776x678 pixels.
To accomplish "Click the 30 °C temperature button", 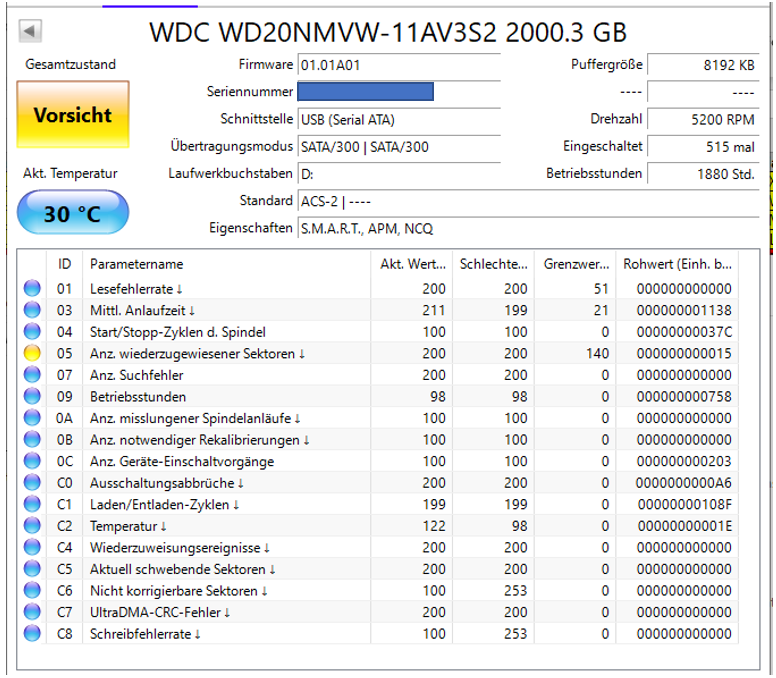I will tap(73, 213).
